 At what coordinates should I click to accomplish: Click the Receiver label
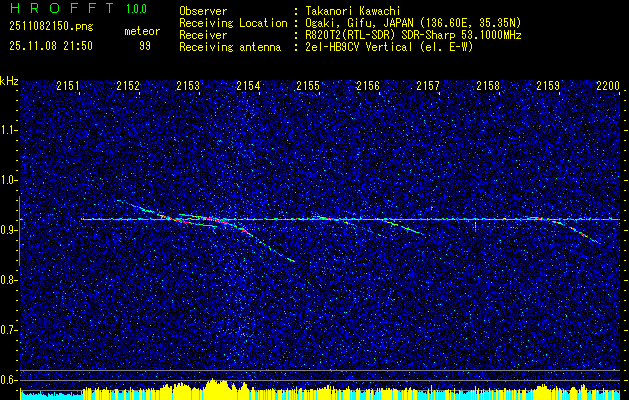(x=203, y=35)
